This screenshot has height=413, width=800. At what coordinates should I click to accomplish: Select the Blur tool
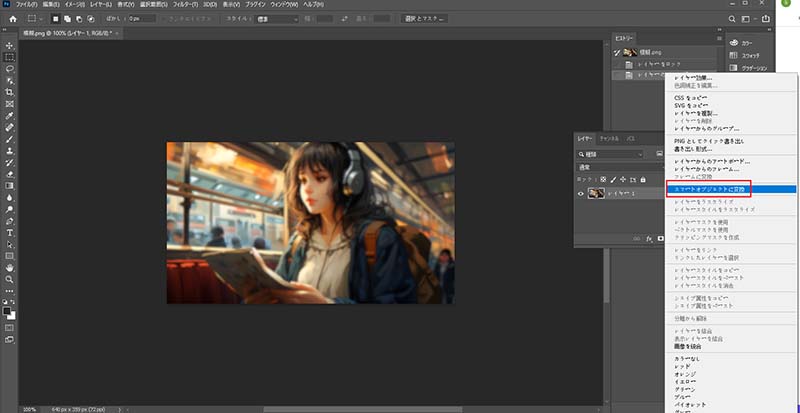click(9, 198)
